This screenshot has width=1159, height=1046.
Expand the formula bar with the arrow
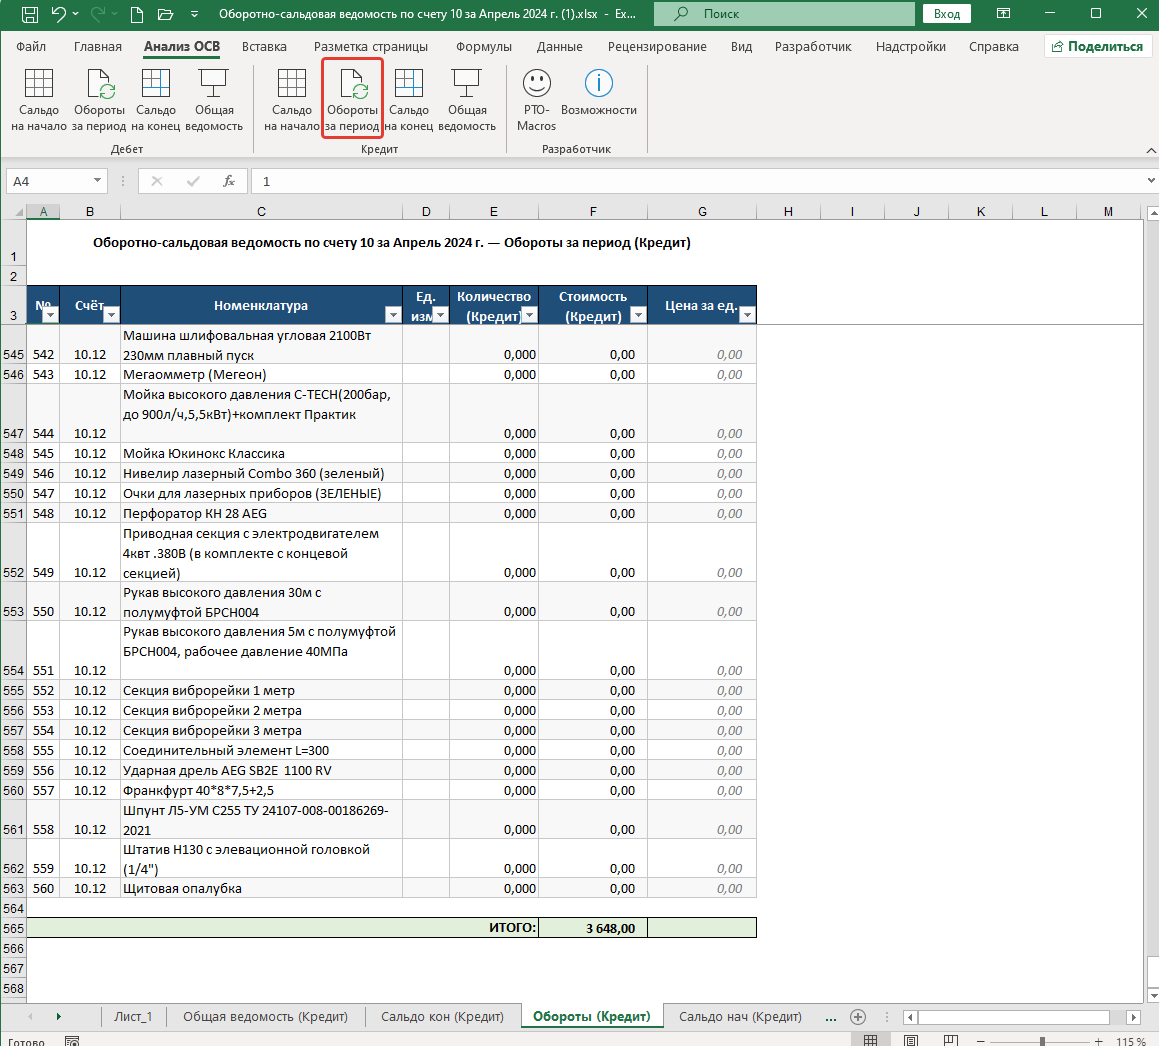(x=1151, y=181)
